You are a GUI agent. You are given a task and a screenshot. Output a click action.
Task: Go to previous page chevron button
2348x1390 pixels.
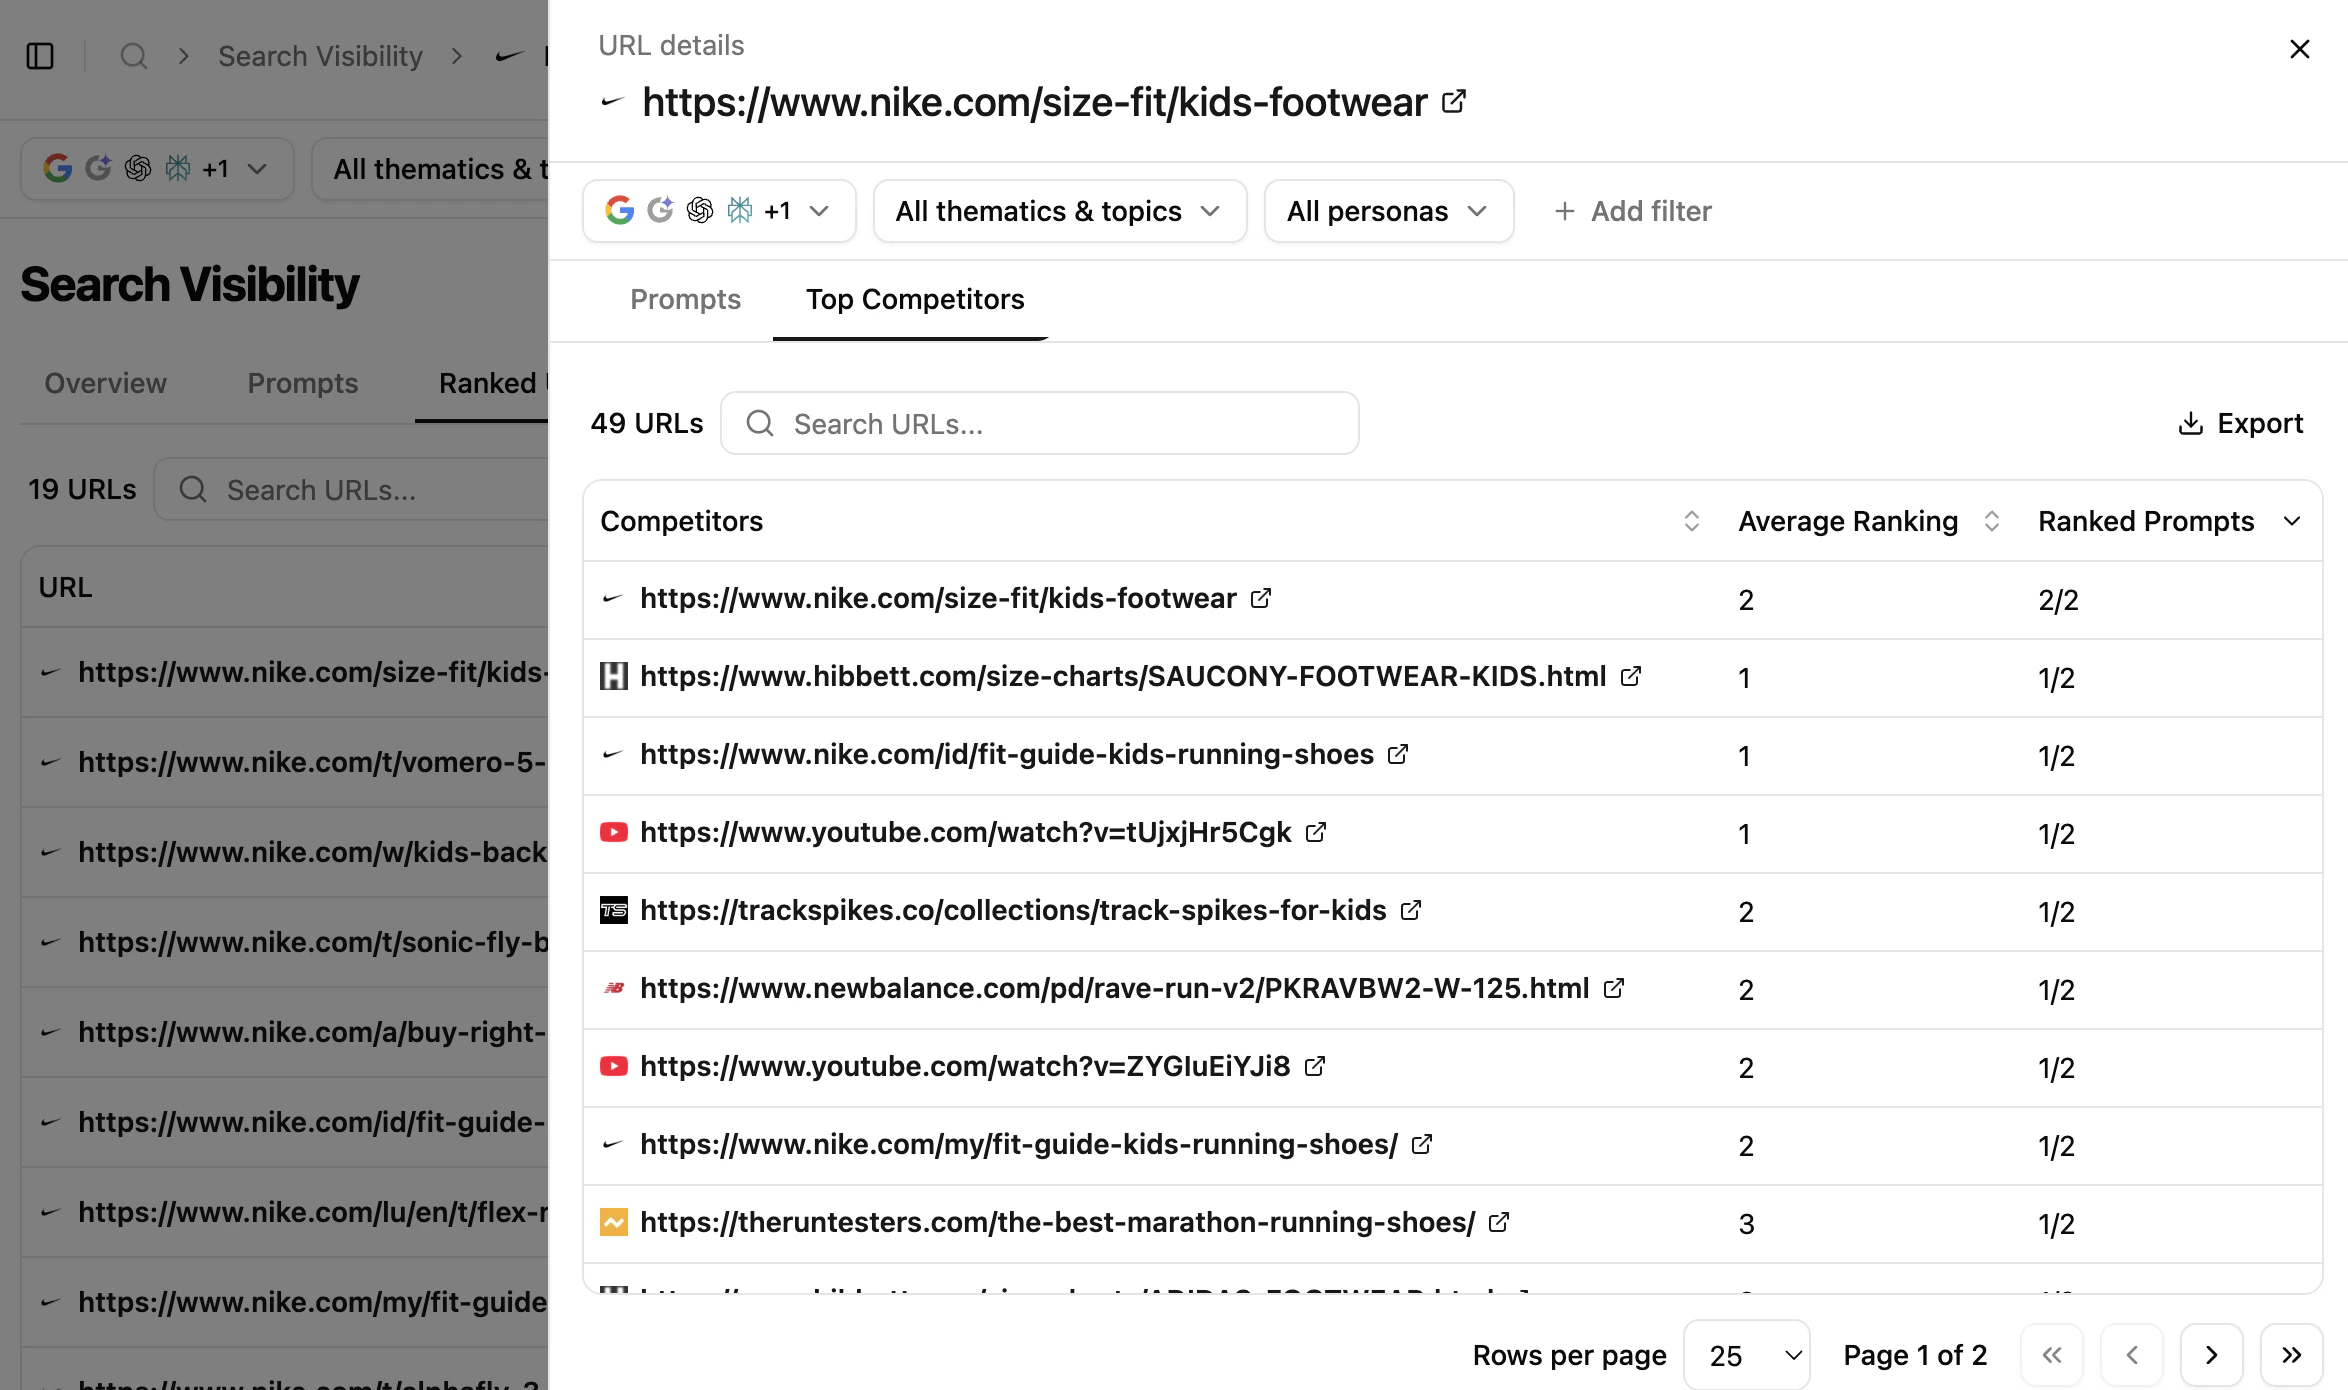click(2131, 1355)
